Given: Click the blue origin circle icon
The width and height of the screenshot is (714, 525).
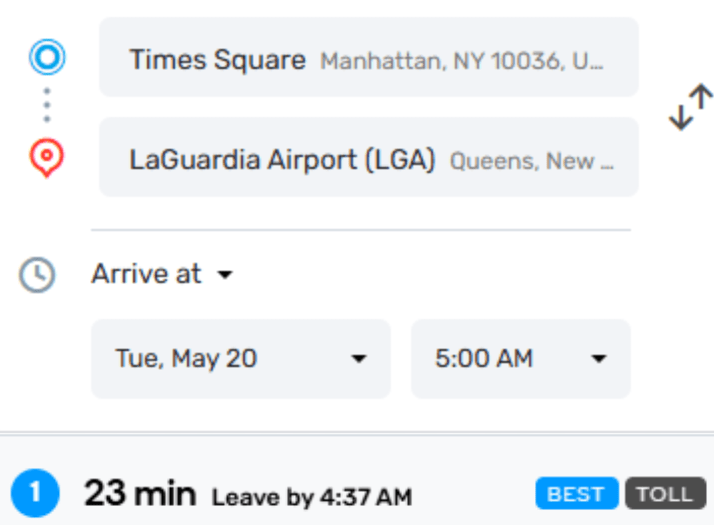Looking at the screenshot, I should pos(47,58).
